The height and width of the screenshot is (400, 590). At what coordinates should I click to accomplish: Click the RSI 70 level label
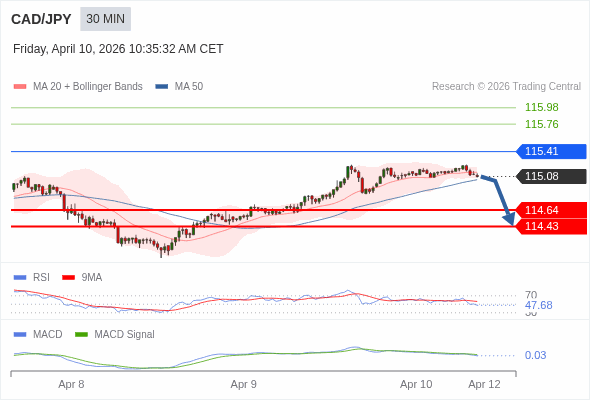(x=531, y=295)
